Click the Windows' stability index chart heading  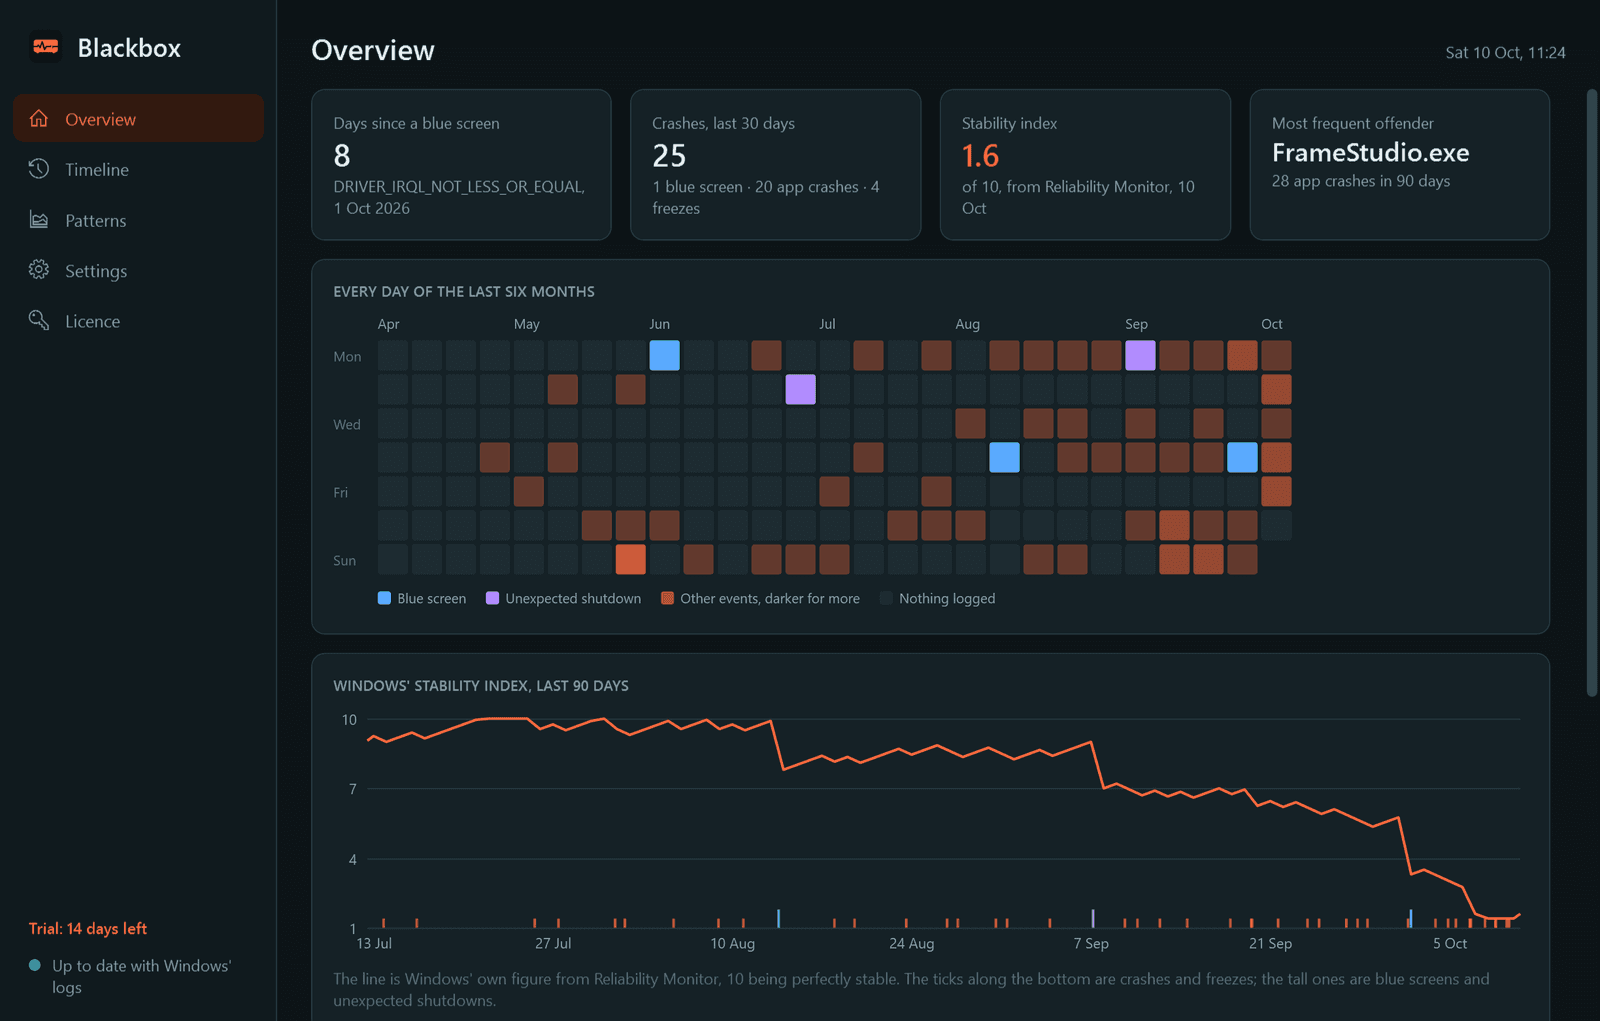click(481, 685)
